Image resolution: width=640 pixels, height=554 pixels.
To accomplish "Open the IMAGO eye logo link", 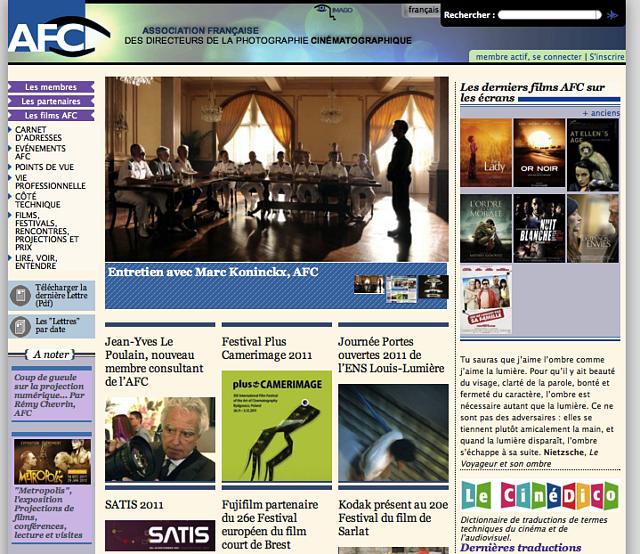I will [333, 11].
